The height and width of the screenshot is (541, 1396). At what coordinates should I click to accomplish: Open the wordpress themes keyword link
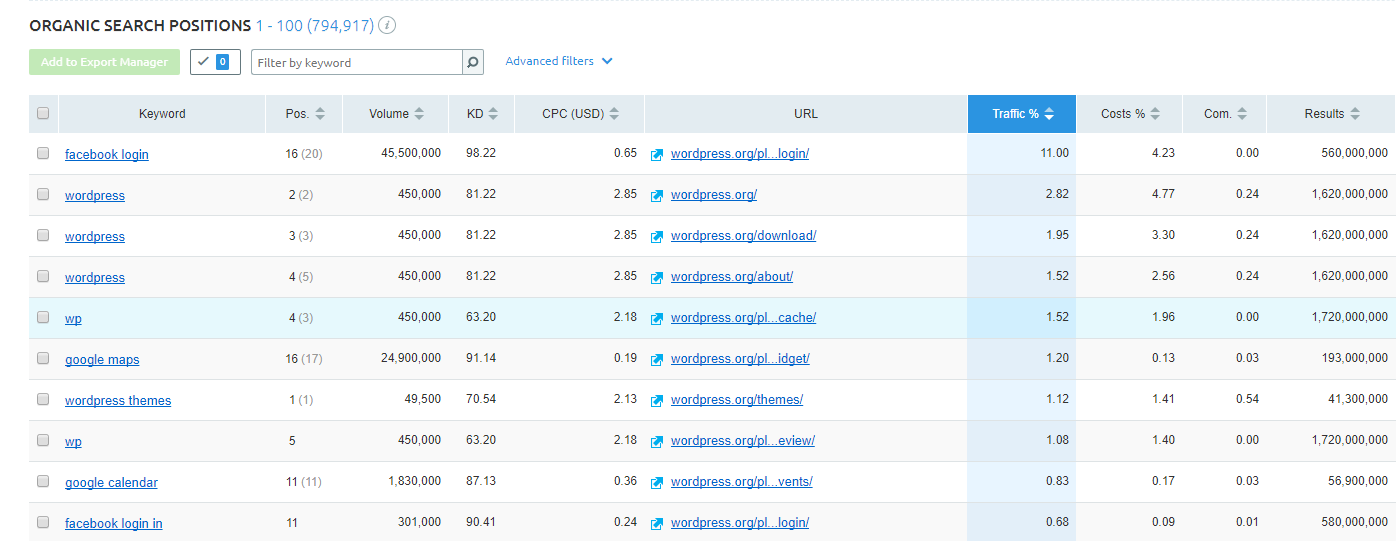118,401
